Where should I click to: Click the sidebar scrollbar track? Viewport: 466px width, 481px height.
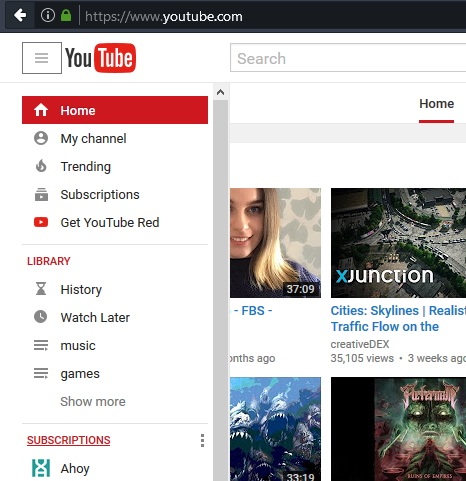pos(220,290)
